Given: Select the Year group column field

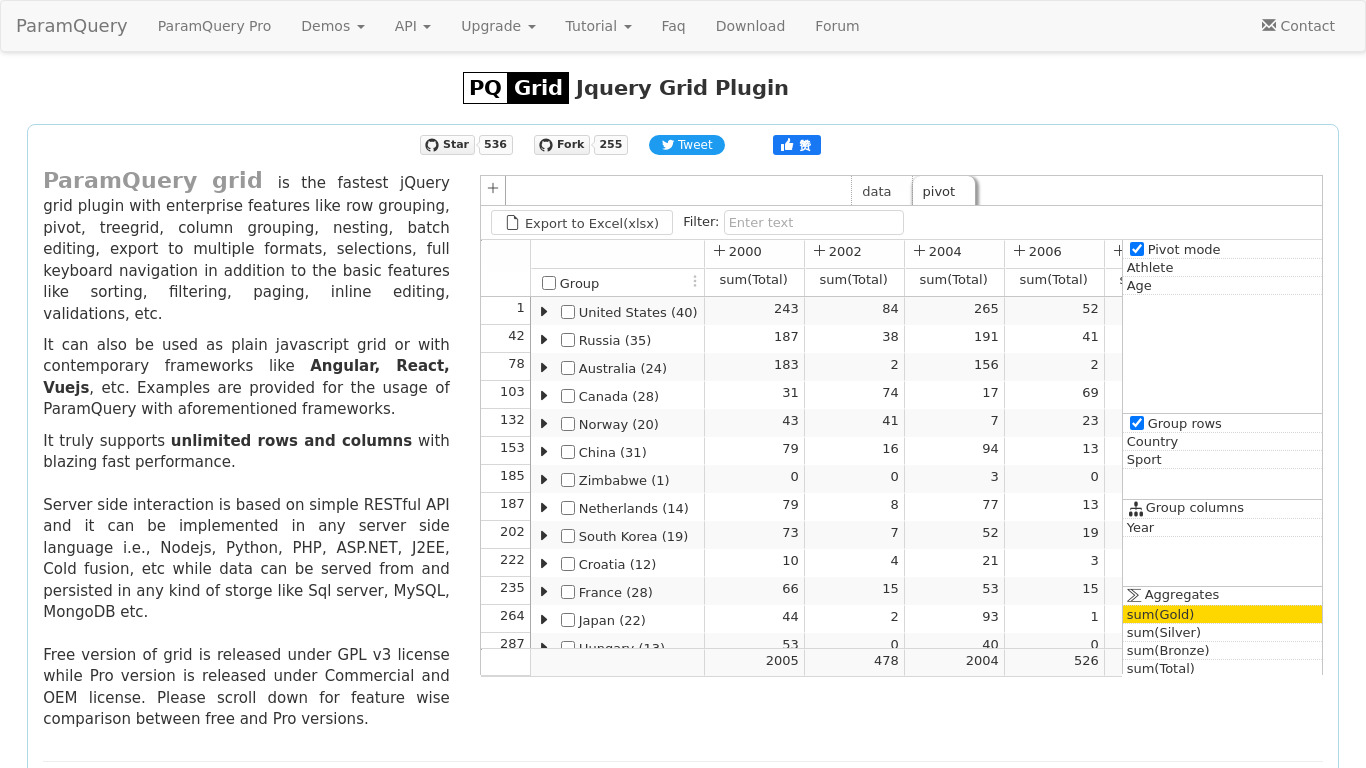Looking at the screenshot, I should point(1222,527).
